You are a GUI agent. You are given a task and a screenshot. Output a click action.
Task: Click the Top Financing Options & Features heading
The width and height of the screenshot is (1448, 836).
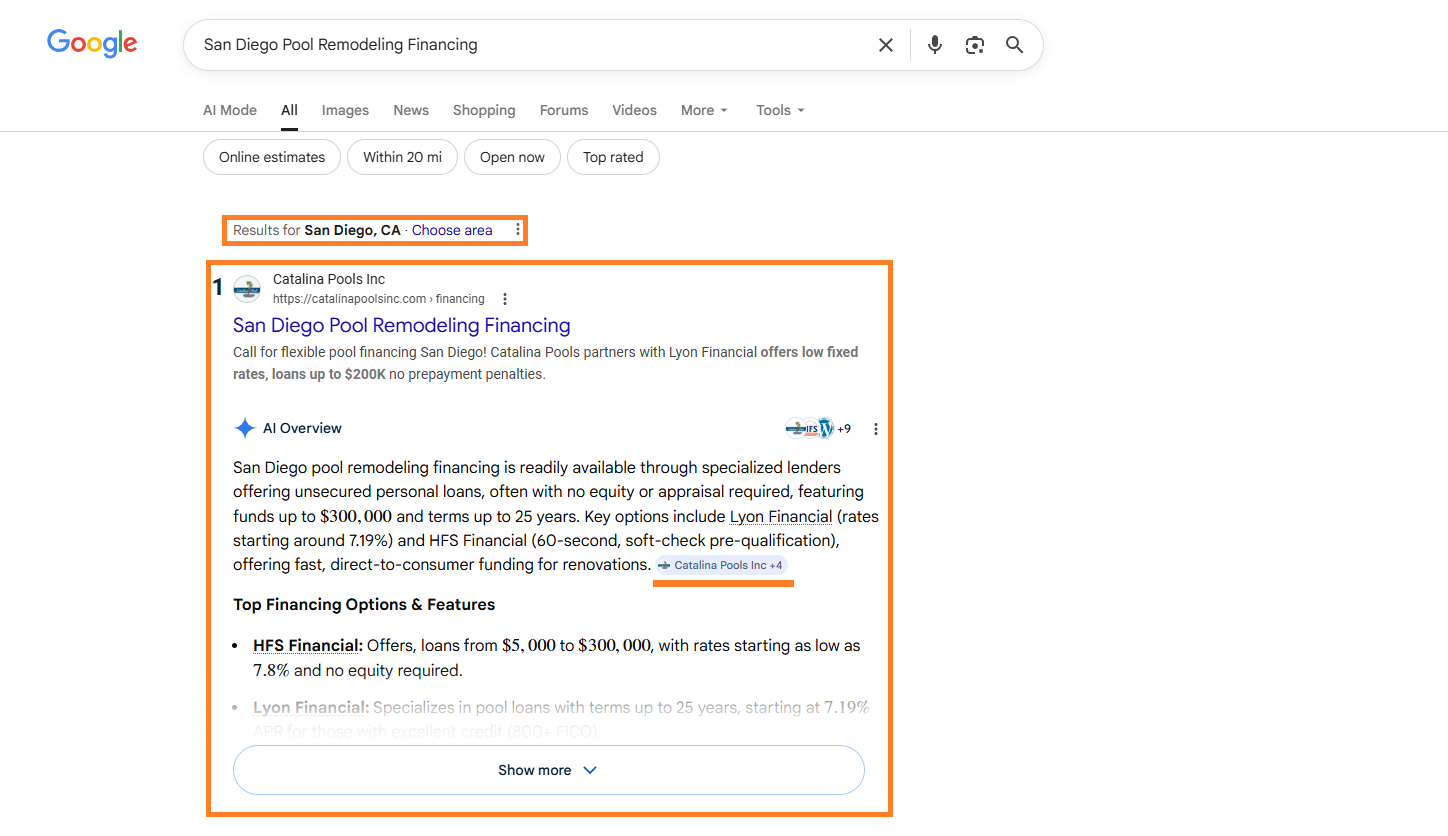click(364, 604)
